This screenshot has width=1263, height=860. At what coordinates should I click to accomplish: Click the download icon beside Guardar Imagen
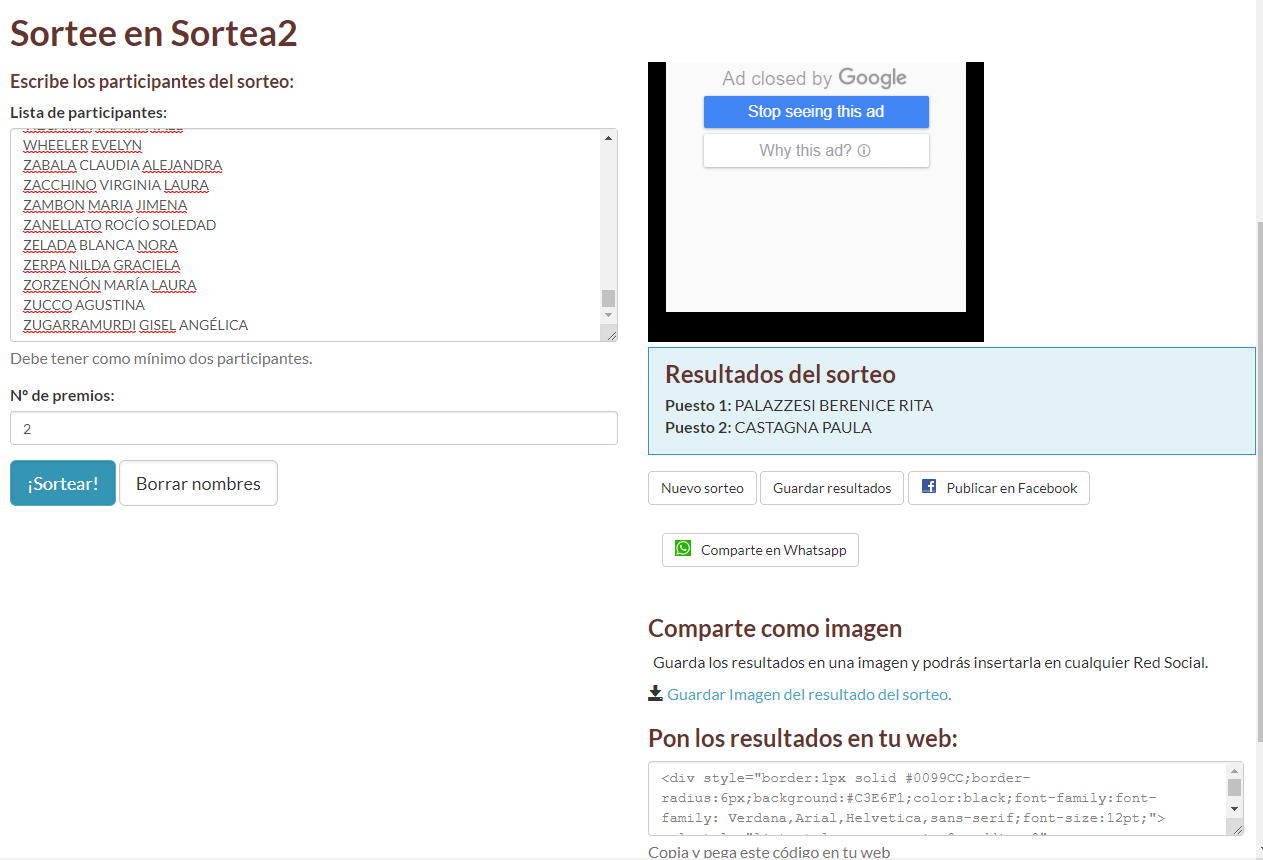pos(656,693)
